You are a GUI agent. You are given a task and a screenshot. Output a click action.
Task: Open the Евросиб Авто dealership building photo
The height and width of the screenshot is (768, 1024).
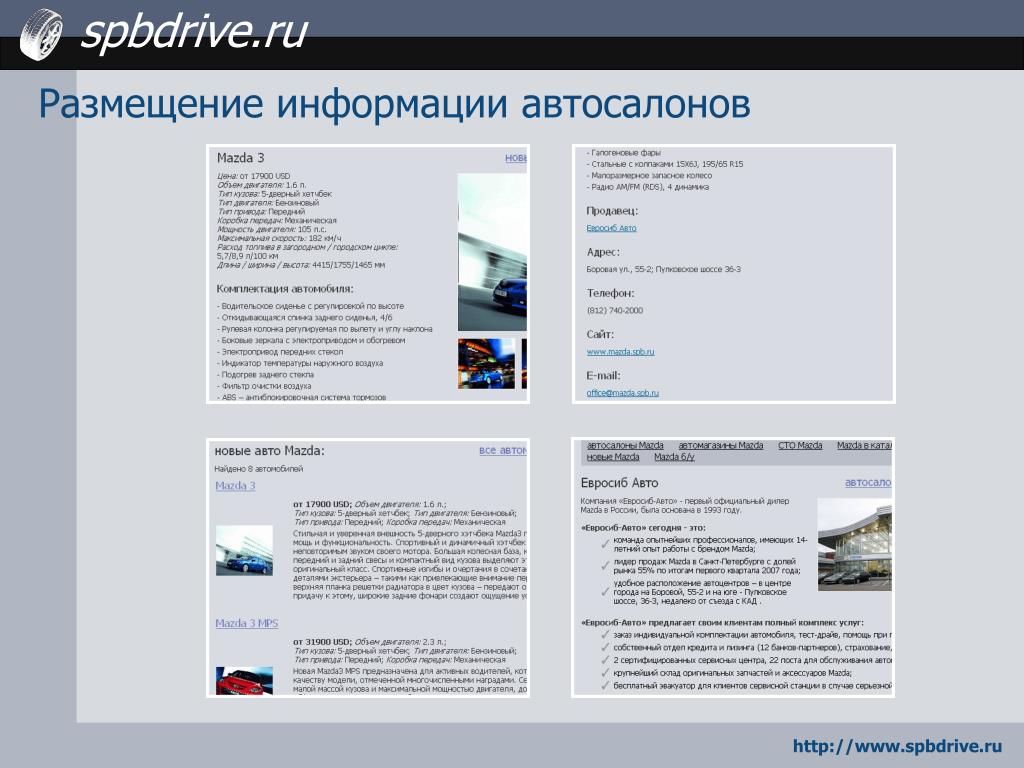click(854, 545)
